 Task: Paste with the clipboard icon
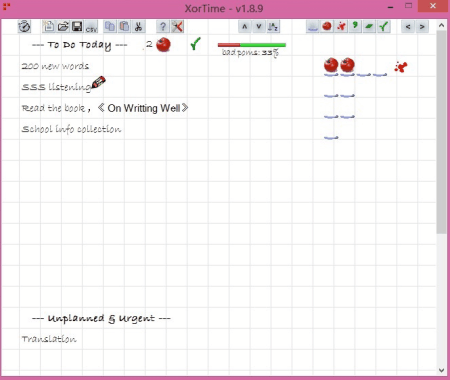(x=124, y=26)
